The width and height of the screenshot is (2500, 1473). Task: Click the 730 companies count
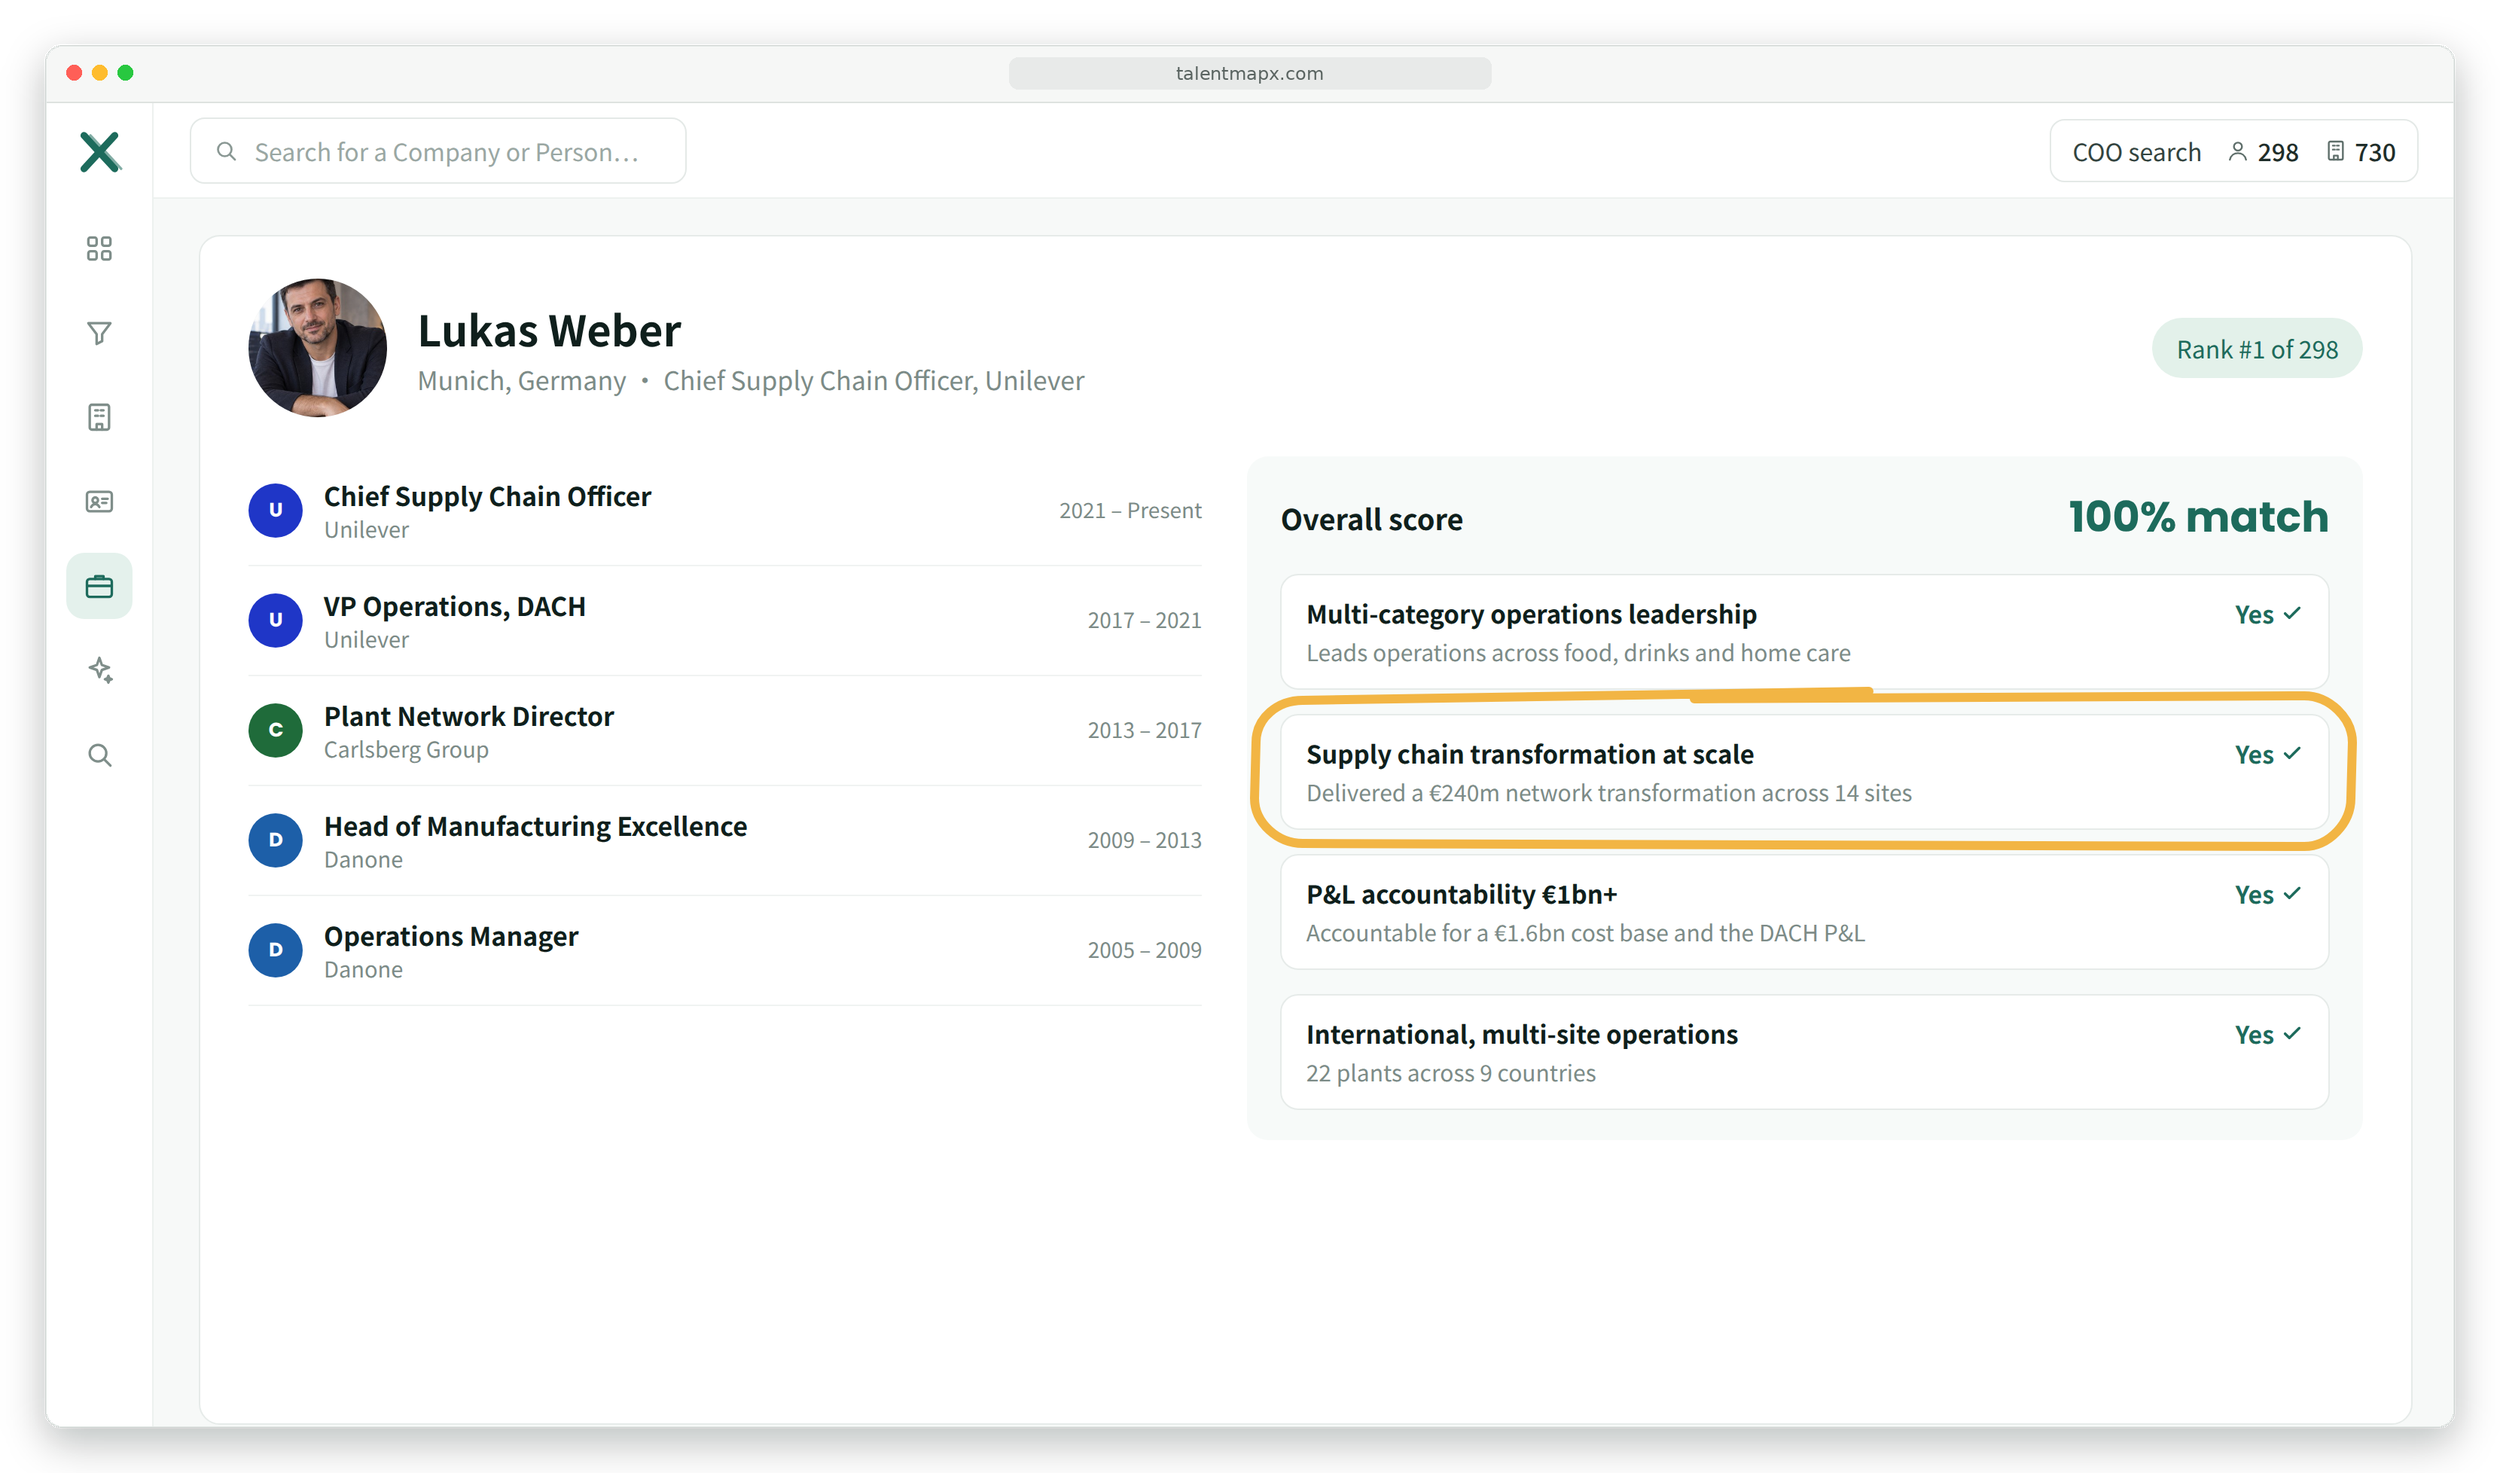tap(2374, 152)
